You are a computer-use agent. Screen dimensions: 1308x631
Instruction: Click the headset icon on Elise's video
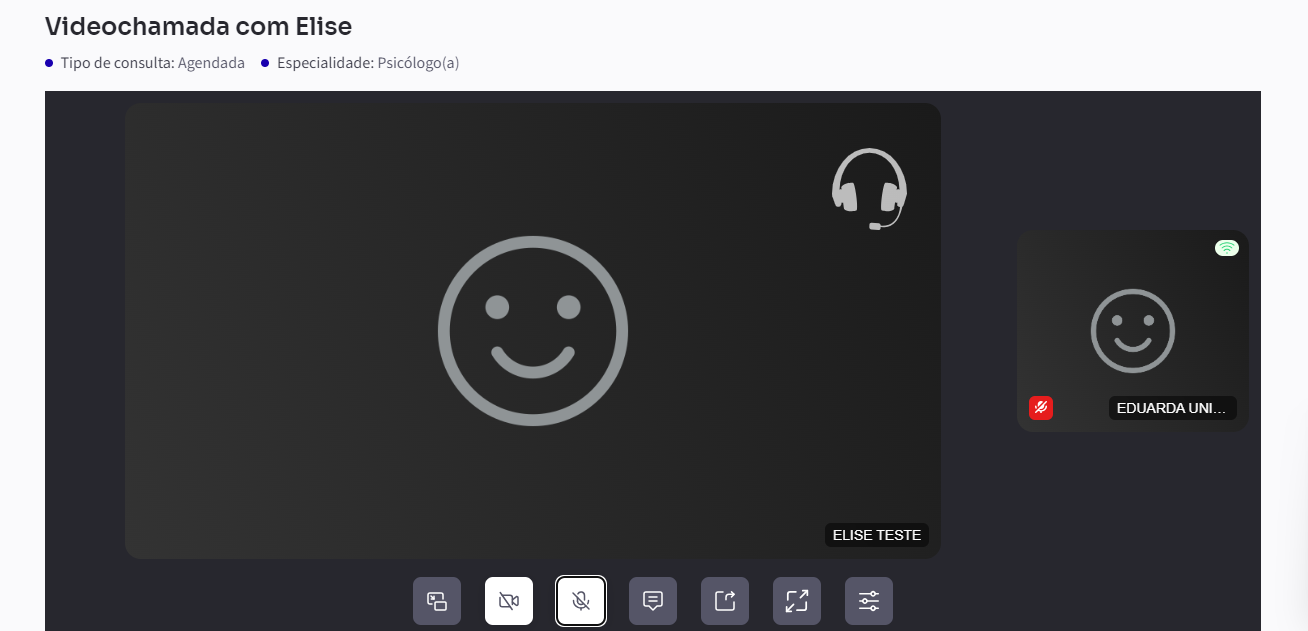869,189
